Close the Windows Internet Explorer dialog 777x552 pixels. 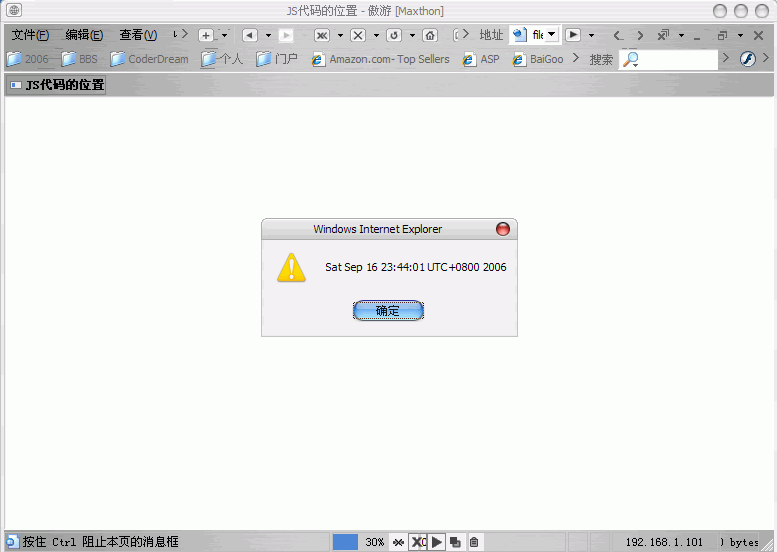pos(502,229)
